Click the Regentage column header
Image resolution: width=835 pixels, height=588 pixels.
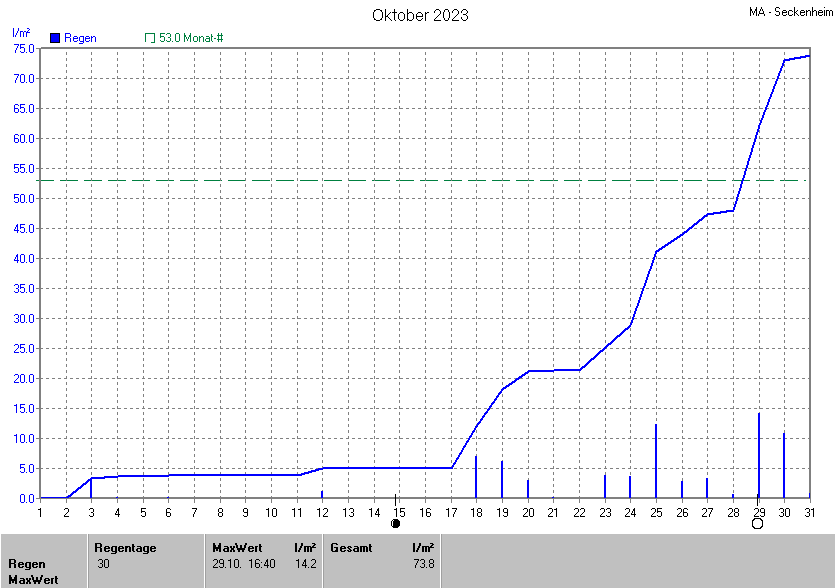tap(124, 548)
